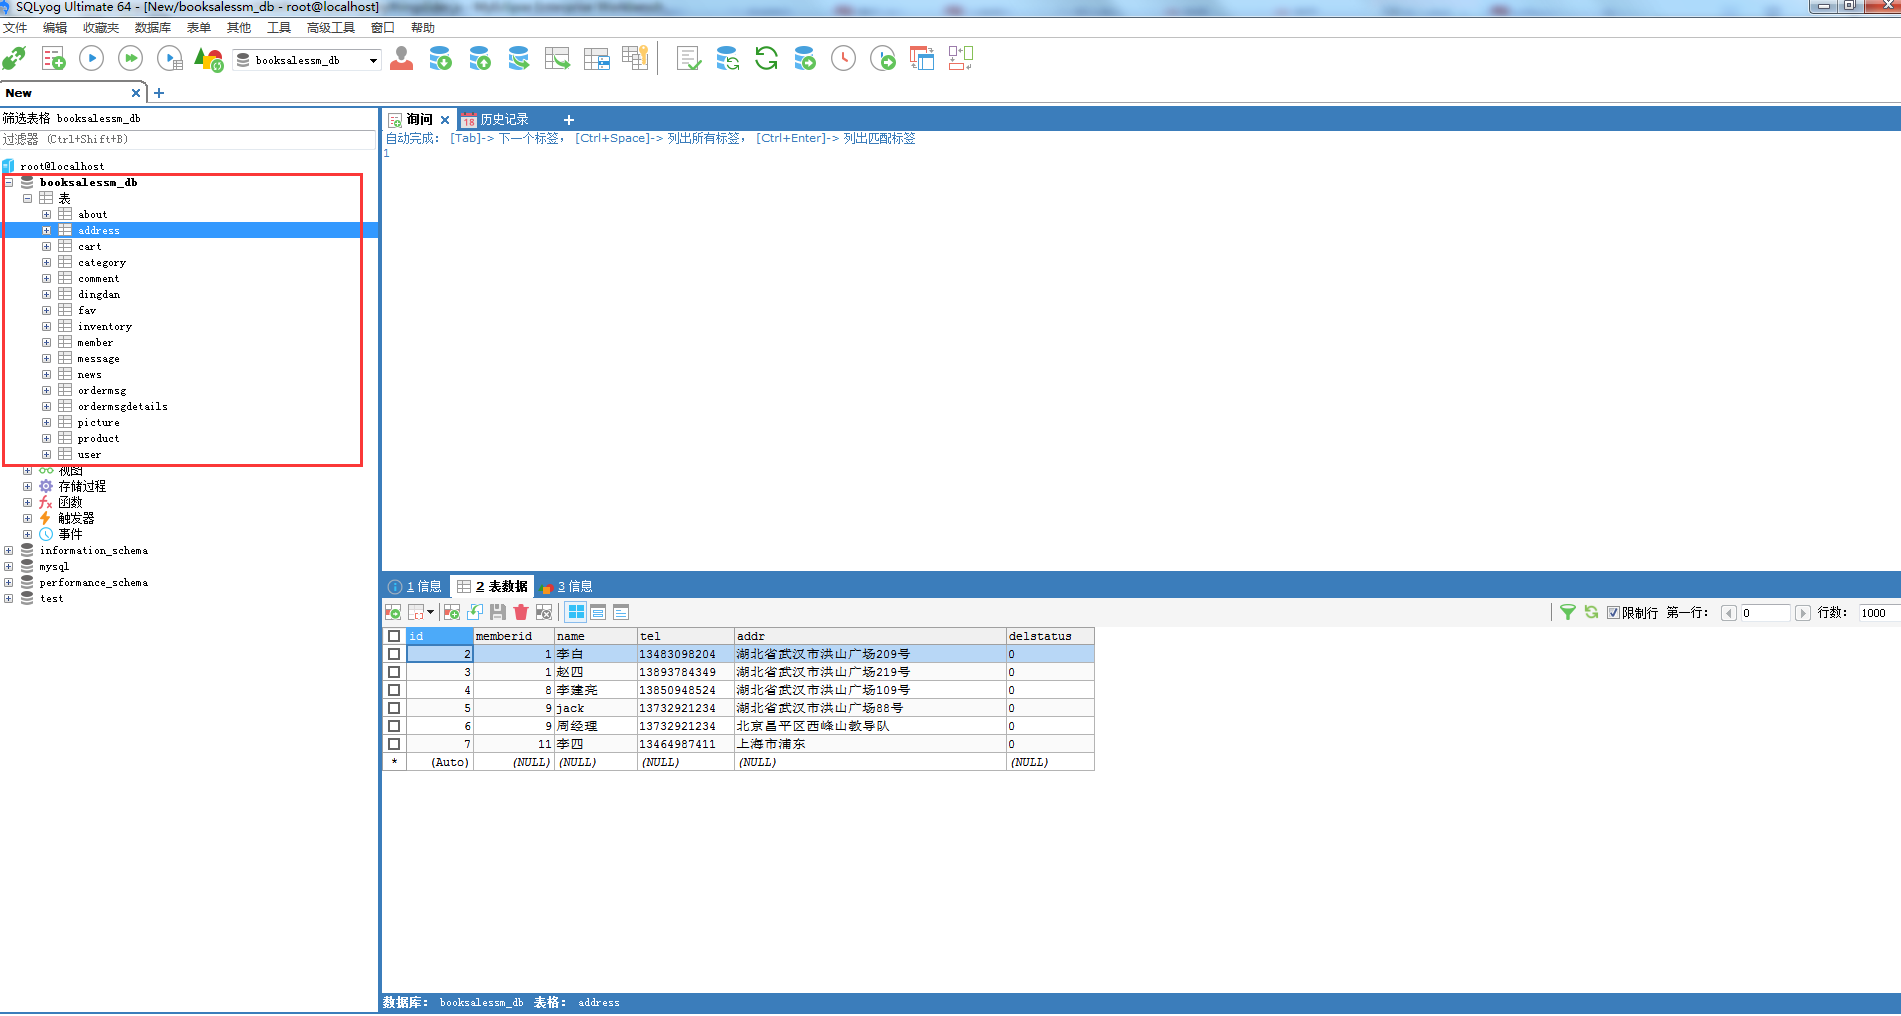Screen dimensions: 1901x1016
Task: Check the row checkbox for 李四
Action: (x=394, y=744)
